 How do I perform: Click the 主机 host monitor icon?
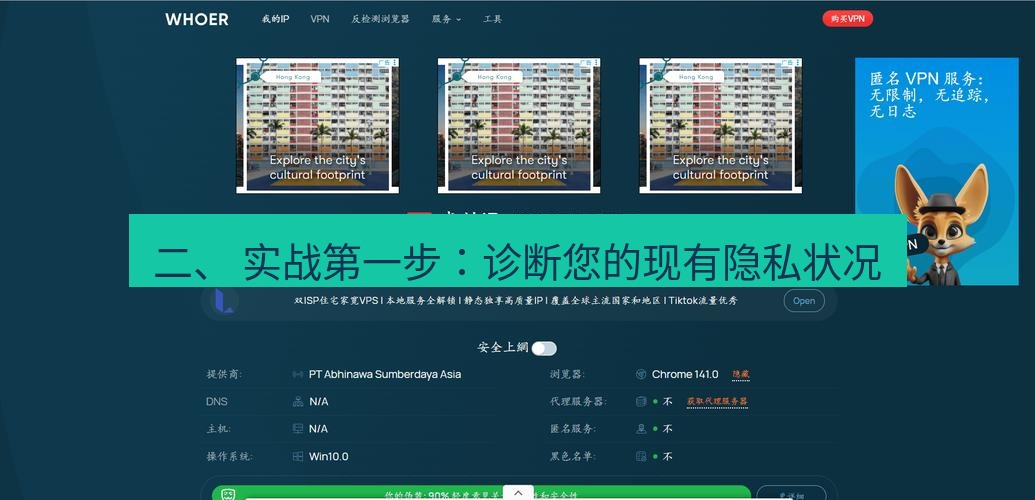click(298, 429)
